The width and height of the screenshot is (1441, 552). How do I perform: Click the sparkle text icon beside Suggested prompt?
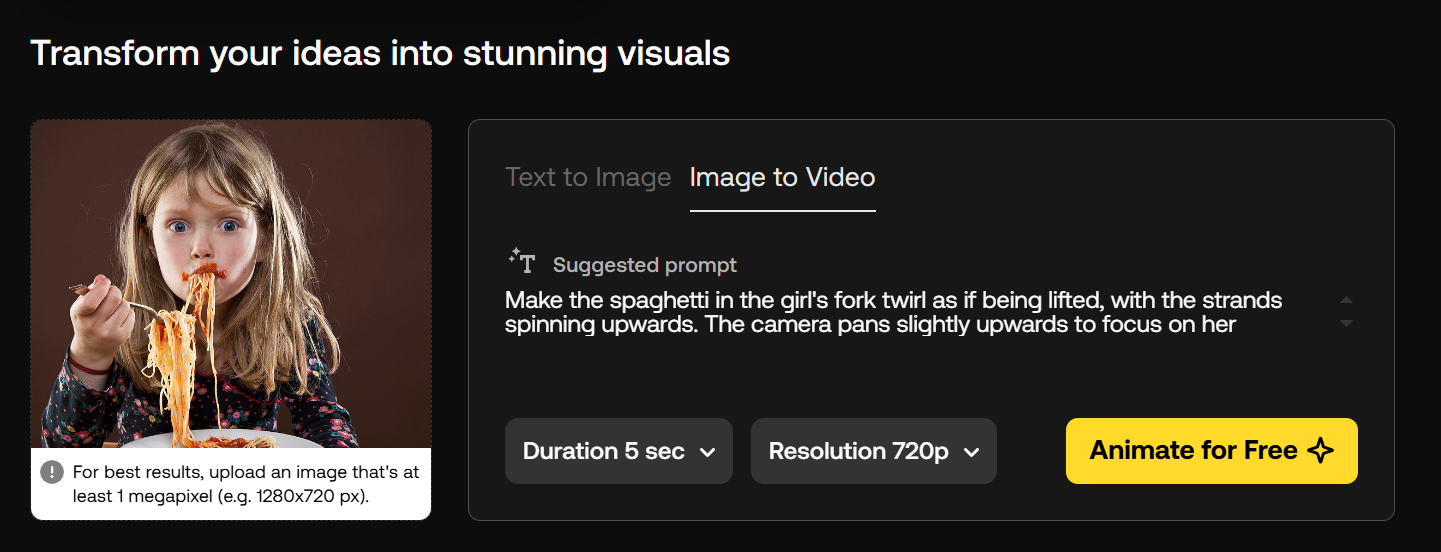522,261
